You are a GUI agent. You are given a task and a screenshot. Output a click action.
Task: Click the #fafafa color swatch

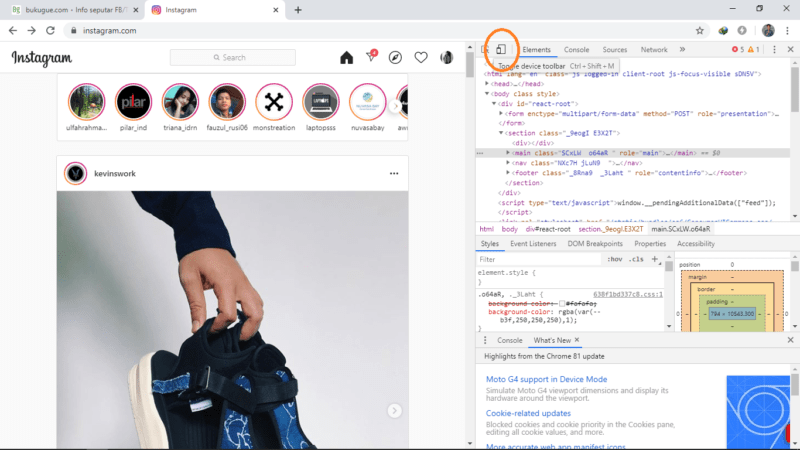coord(562,304)
